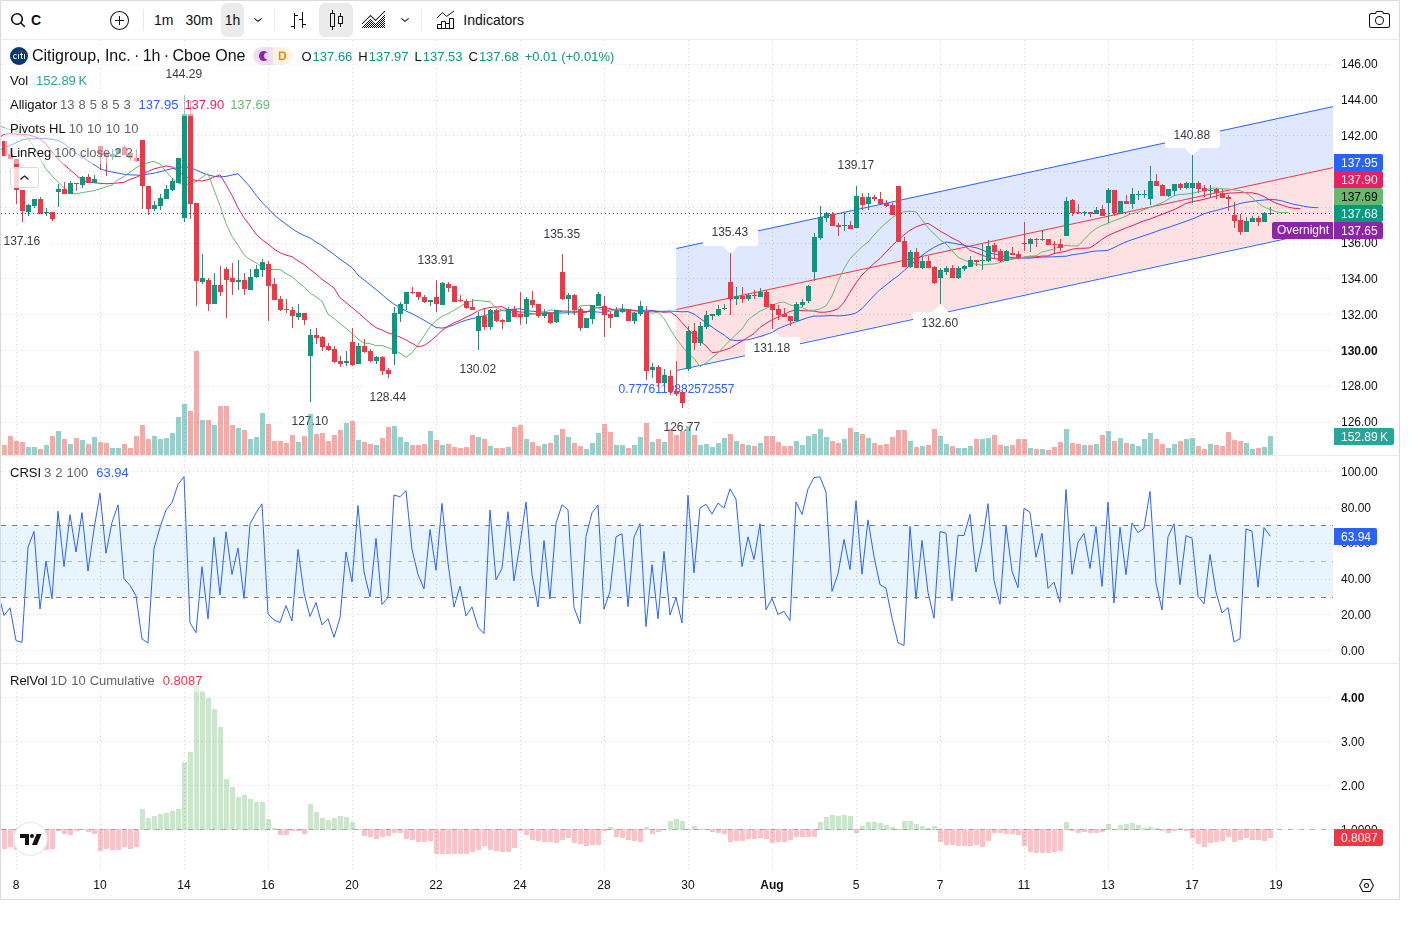Click the 133.91 pivot high label
The image size is (1420, 950).
435,260
